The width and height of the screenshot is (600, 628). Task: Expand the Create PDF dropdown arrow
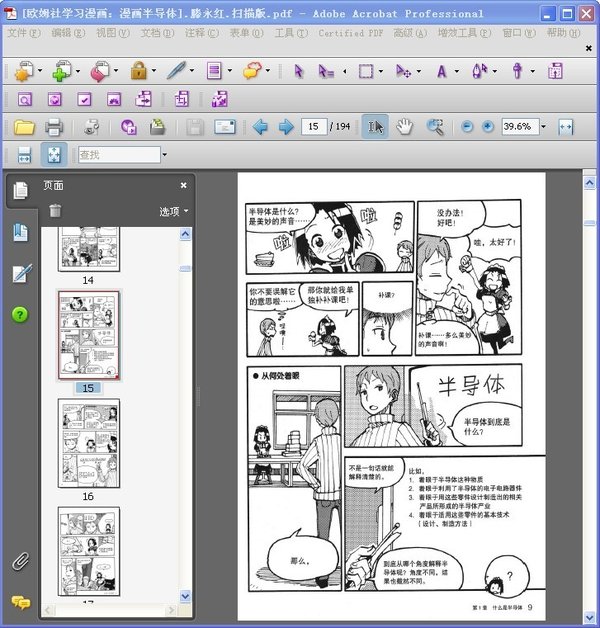(x=40, y=71)
